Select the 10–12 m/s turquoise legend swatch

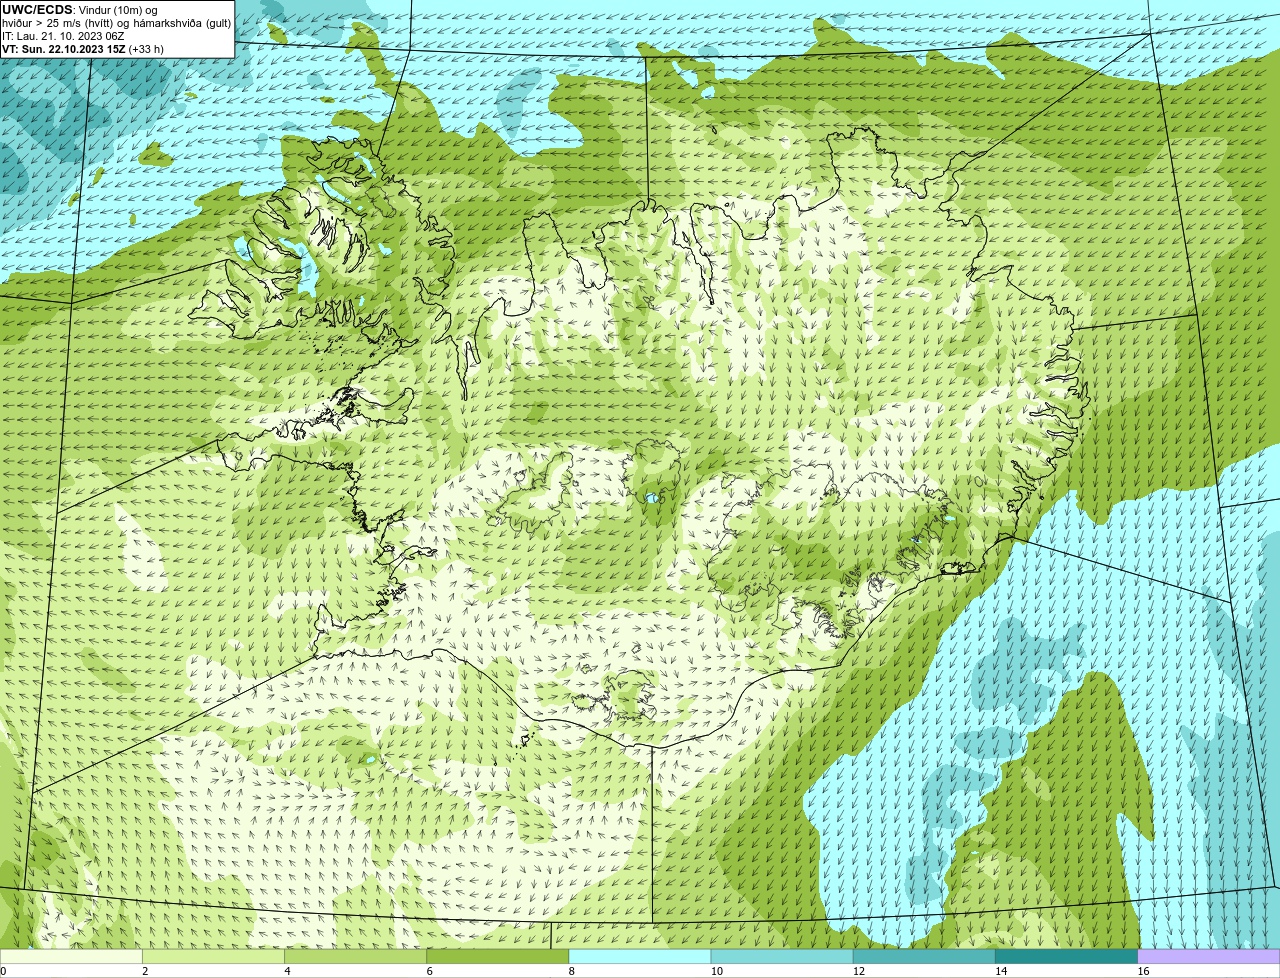(782, 956)
